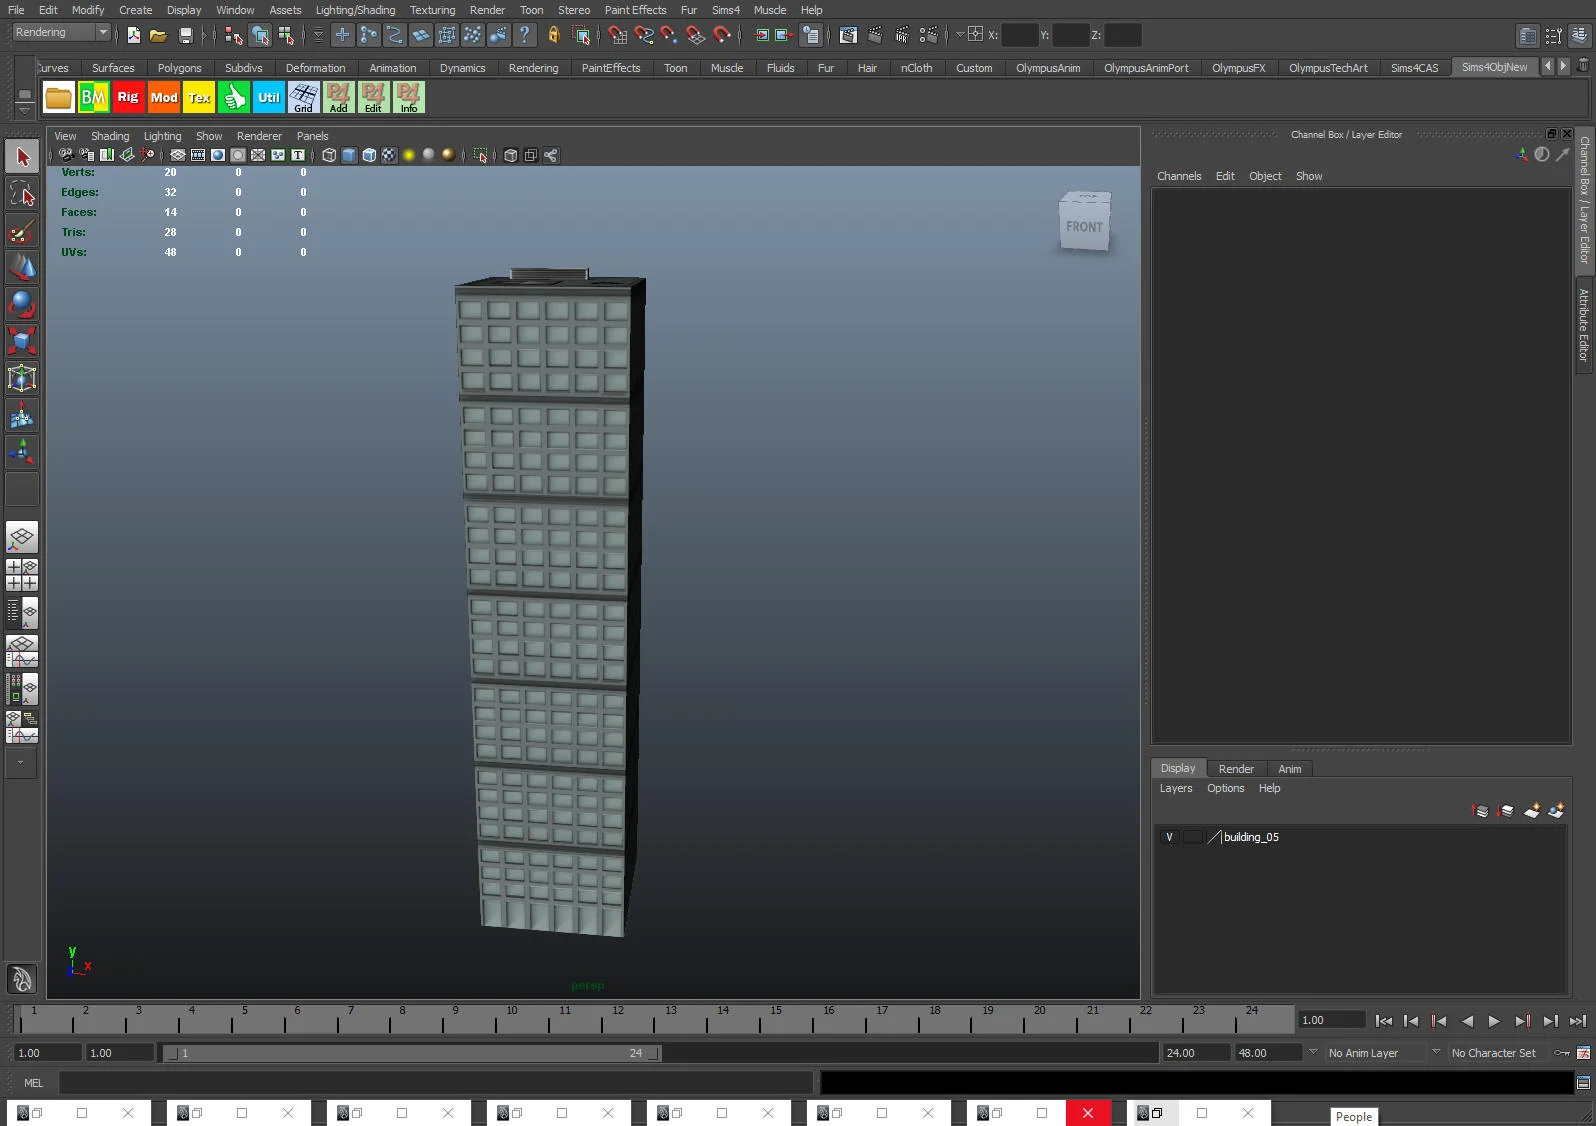The height and width of the screenshot is (1126, 1596).
Task: Click go to start of range button
Action: (x=1384, y=1021)
